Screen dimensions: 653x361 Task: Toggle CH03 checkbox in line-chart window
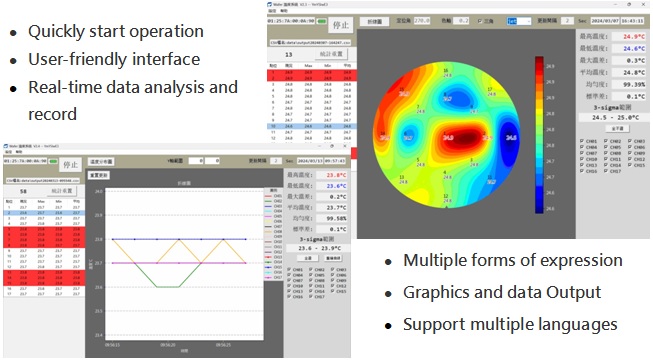pyautogui.click(x=333, y=270)
